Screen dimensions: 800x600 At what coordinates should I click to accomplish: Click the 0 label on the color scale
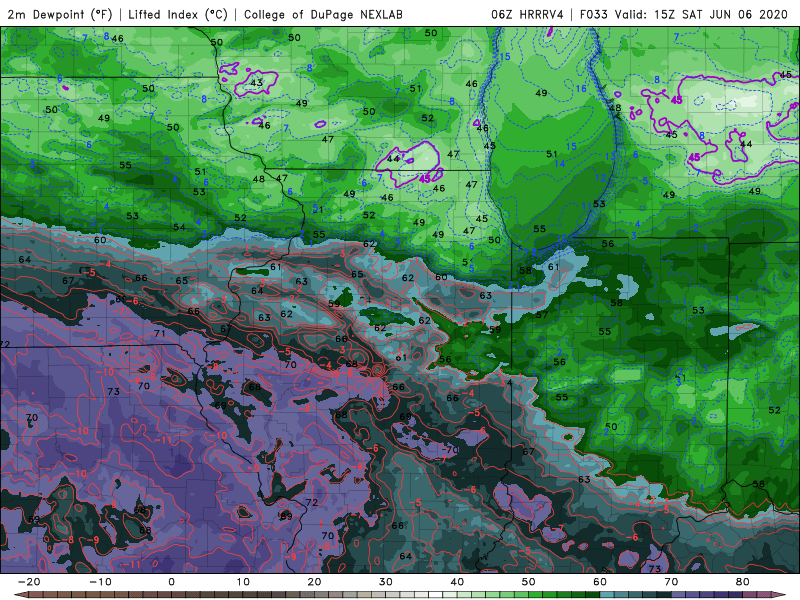pyautogui.click(x=171, y=582)
